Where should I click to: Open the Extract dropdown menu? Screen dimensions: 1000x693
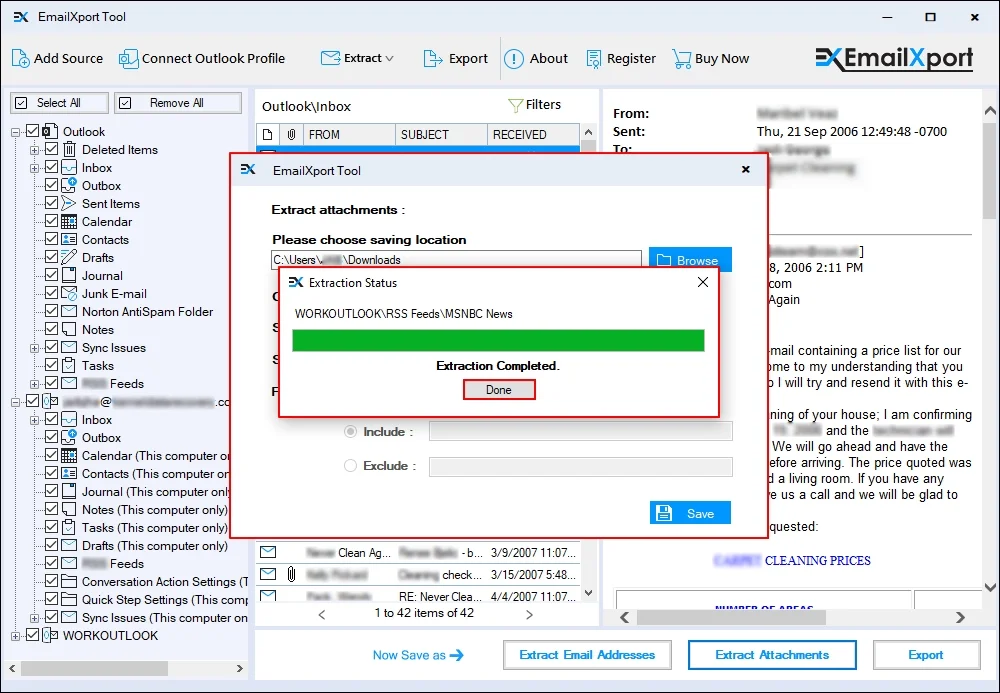point(358,58)
